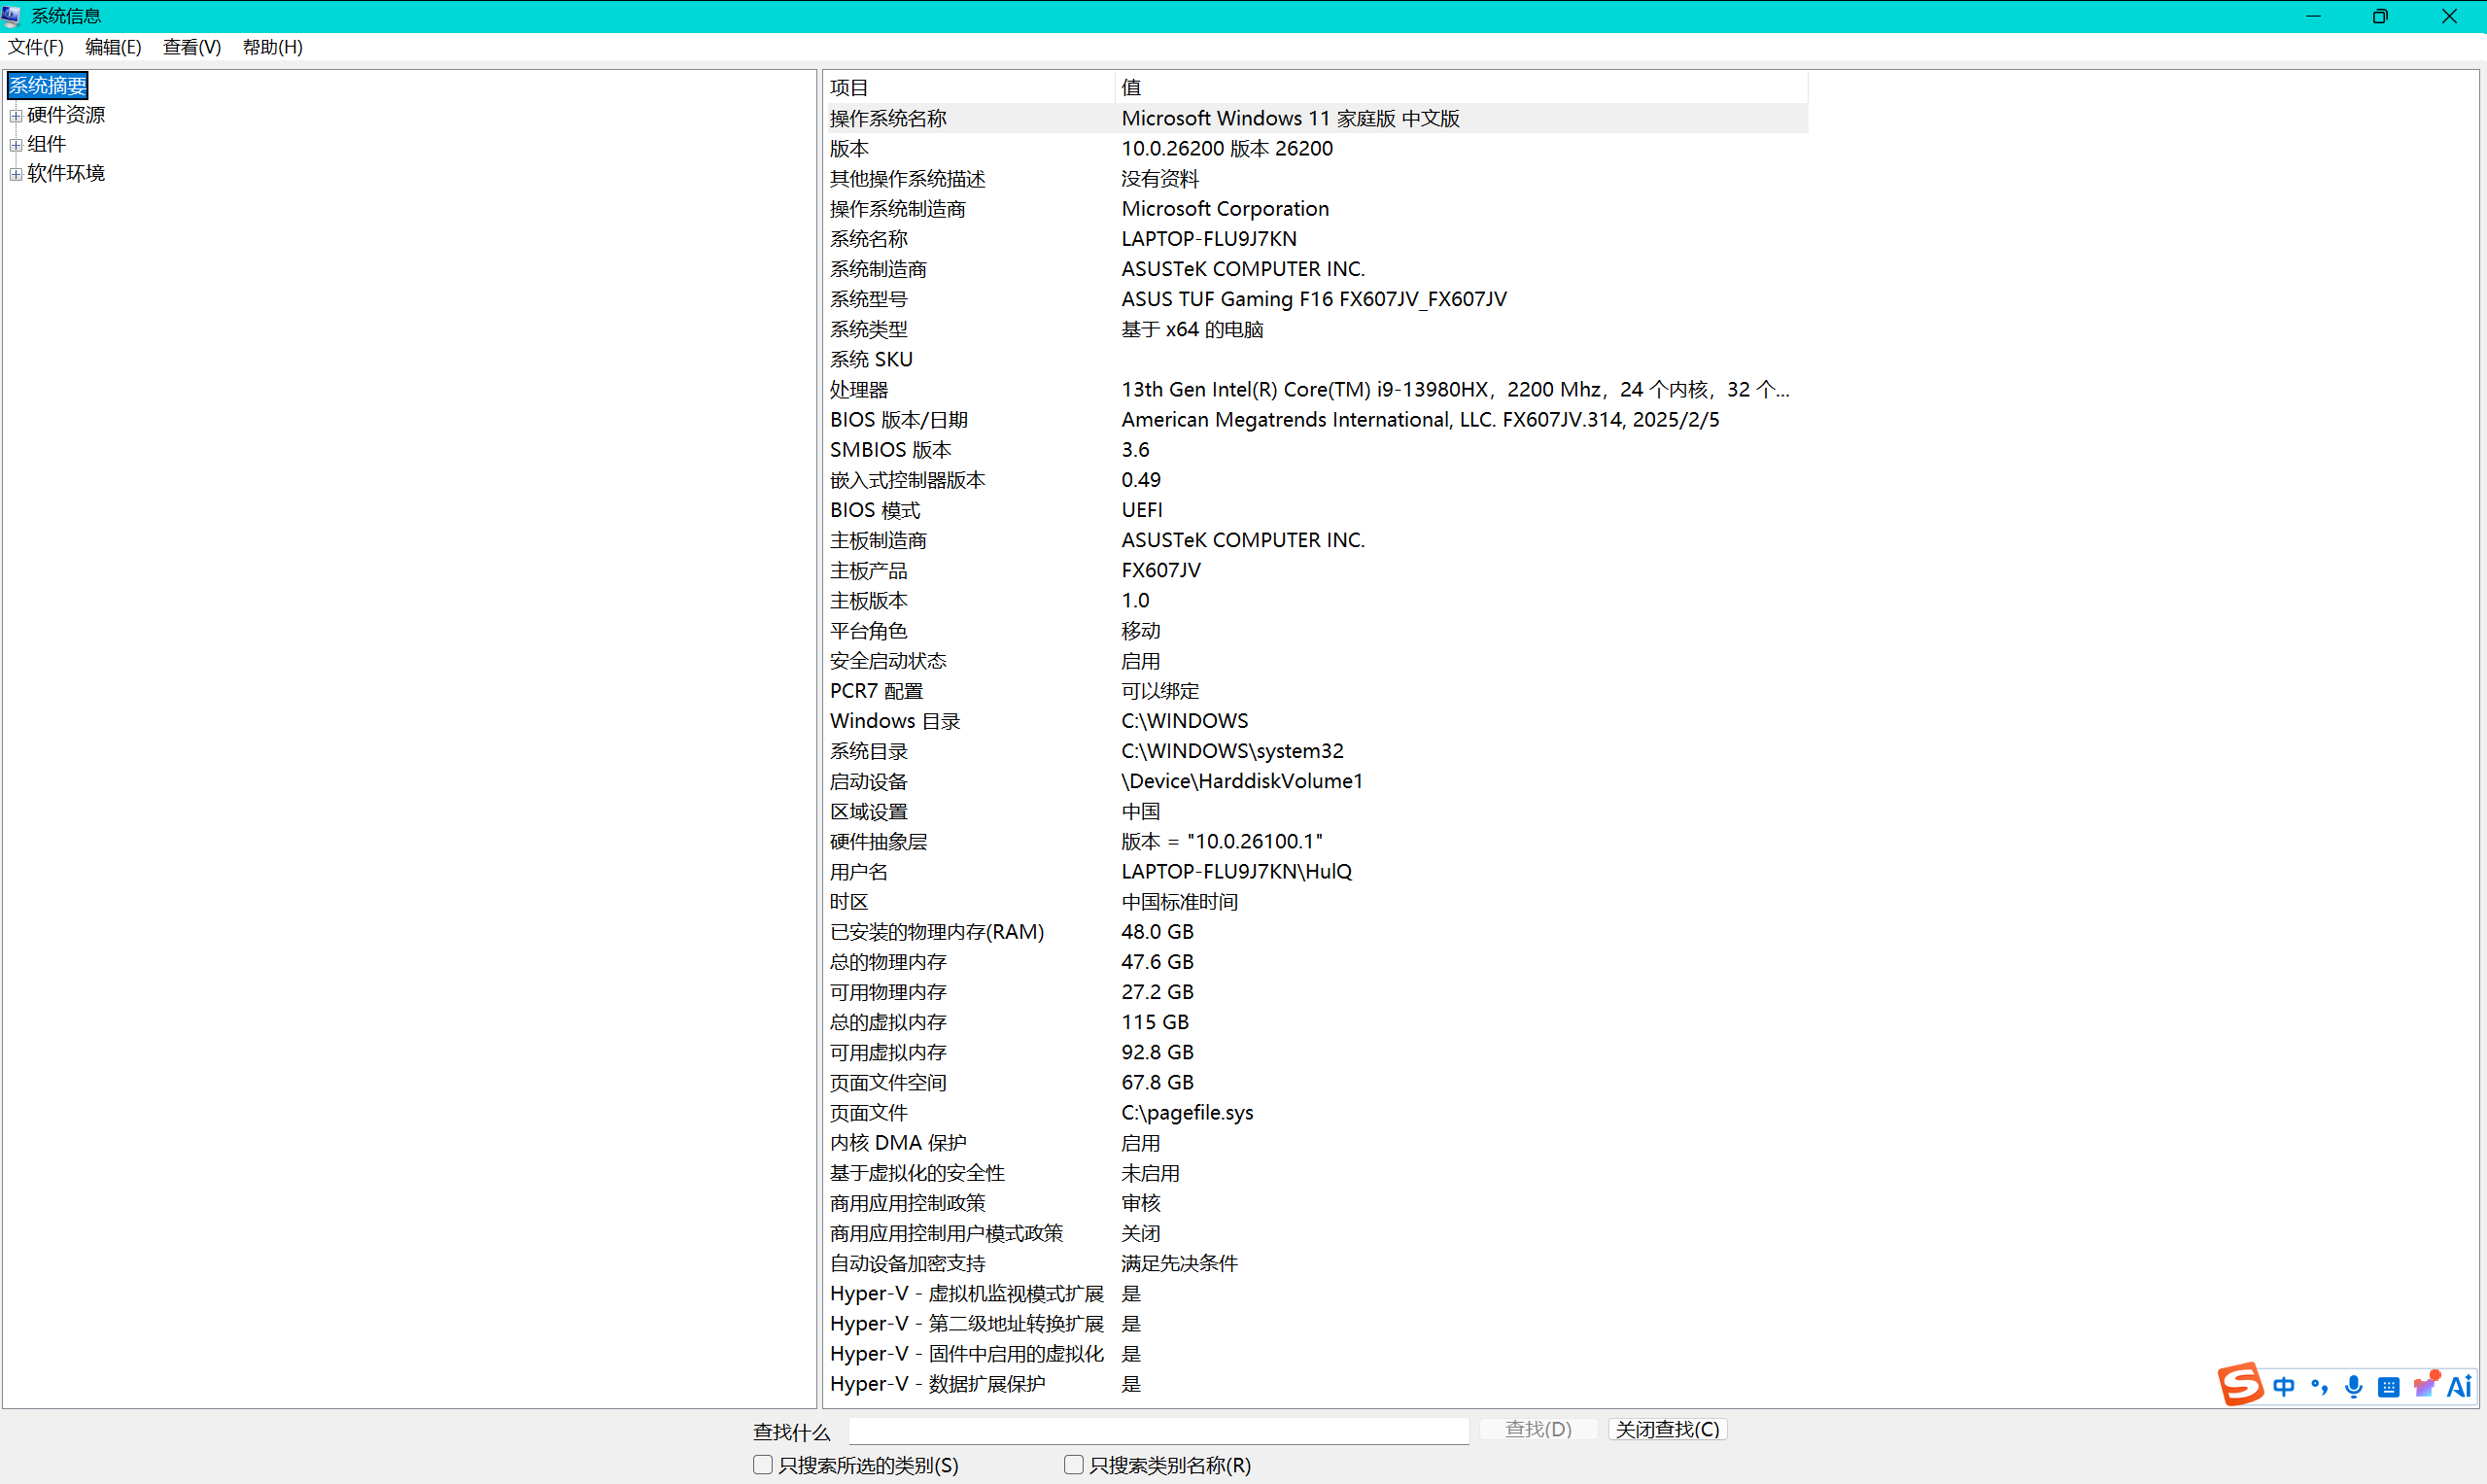Open the 帮助(H) menu
2487x1484 pixels.
click(272, 47)
